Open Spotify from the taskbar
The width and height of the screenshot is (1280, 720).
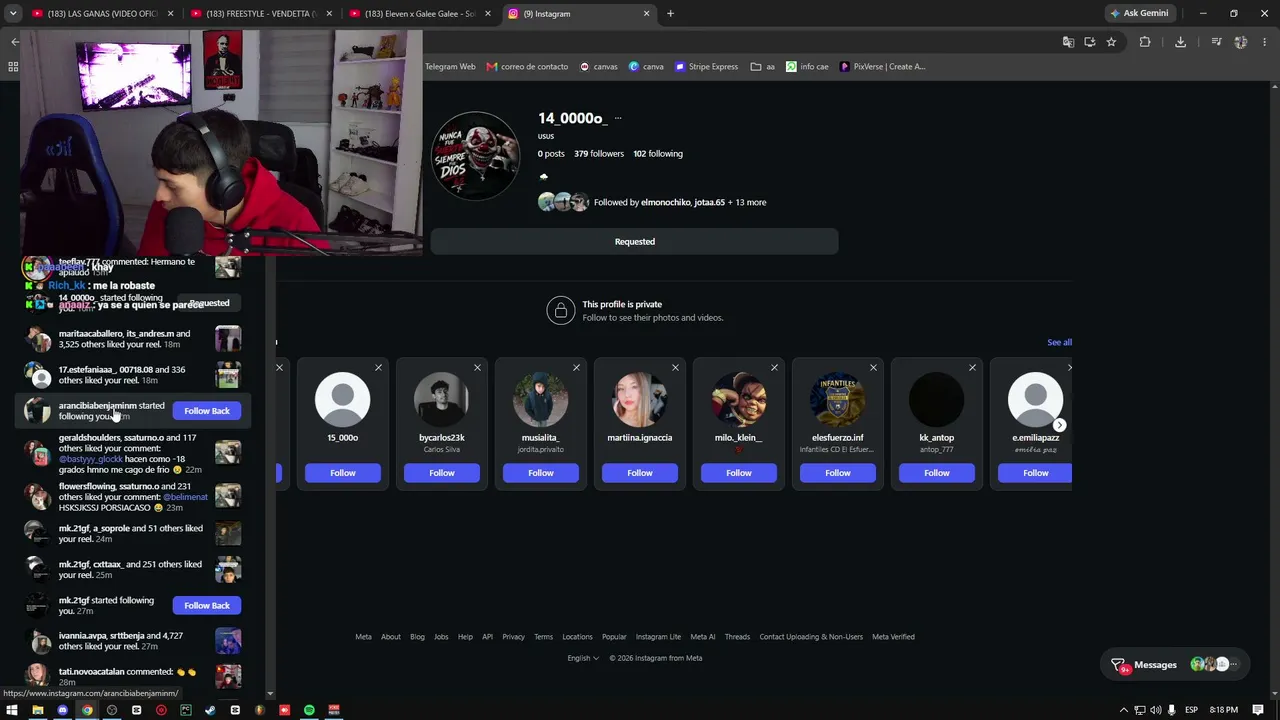[x=309, y=710]
